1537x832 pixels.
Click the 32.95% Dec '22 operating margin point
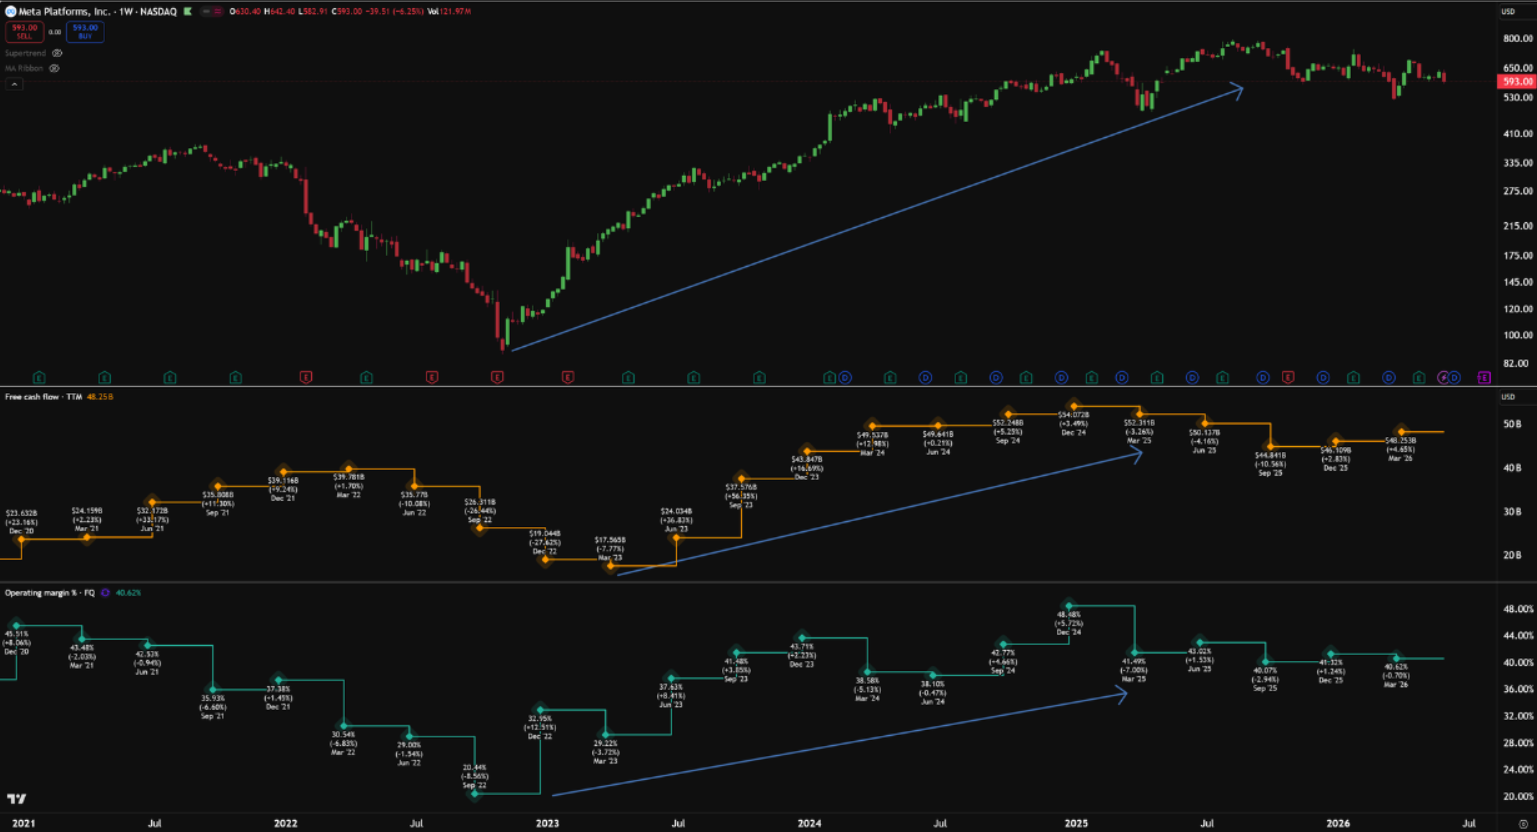coord(540,709)
